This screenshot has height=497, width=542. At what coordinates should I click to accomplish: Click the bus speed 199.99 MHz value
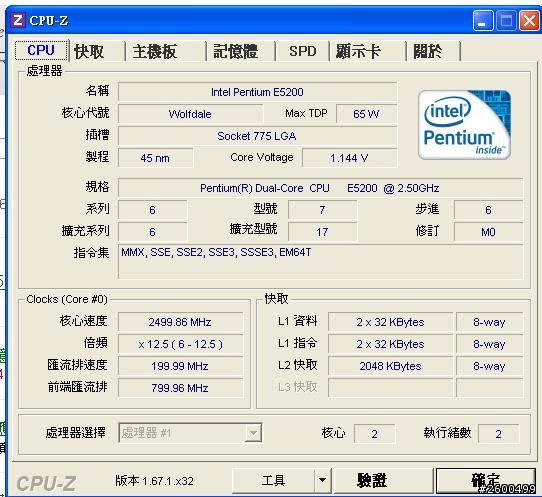[180, 366]
